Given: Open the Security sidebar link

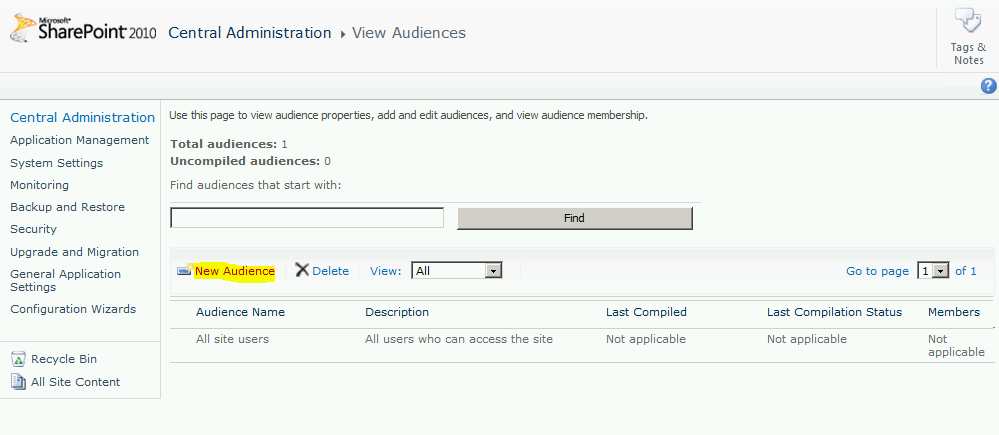Looking at the screenshot, I should 33,229.
